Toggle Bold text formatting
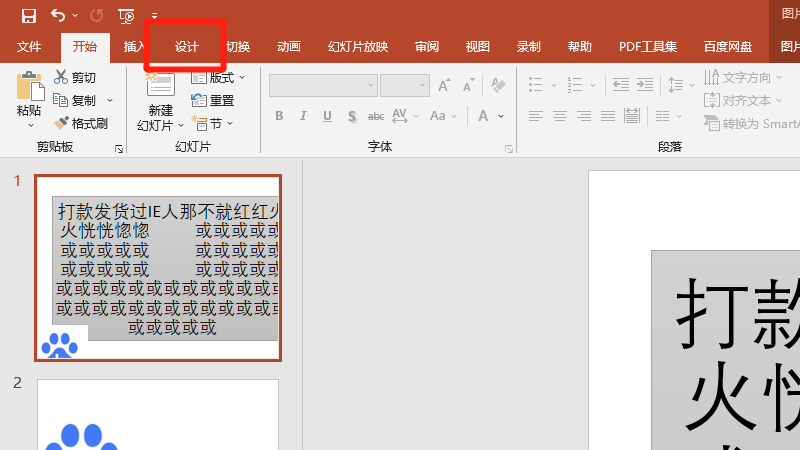 coord(279,116)
